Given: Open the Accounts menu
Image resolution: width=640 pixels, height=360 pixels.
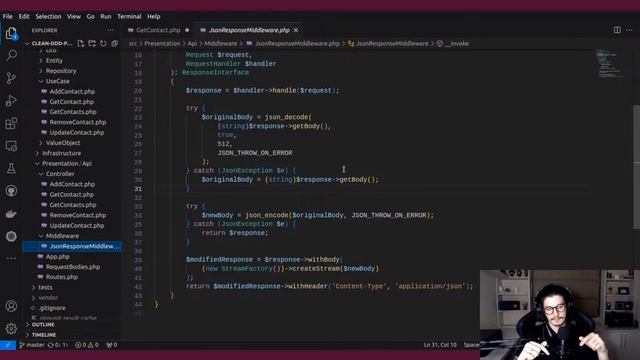Looking at the screenshot, I should (x=11, y=306).
